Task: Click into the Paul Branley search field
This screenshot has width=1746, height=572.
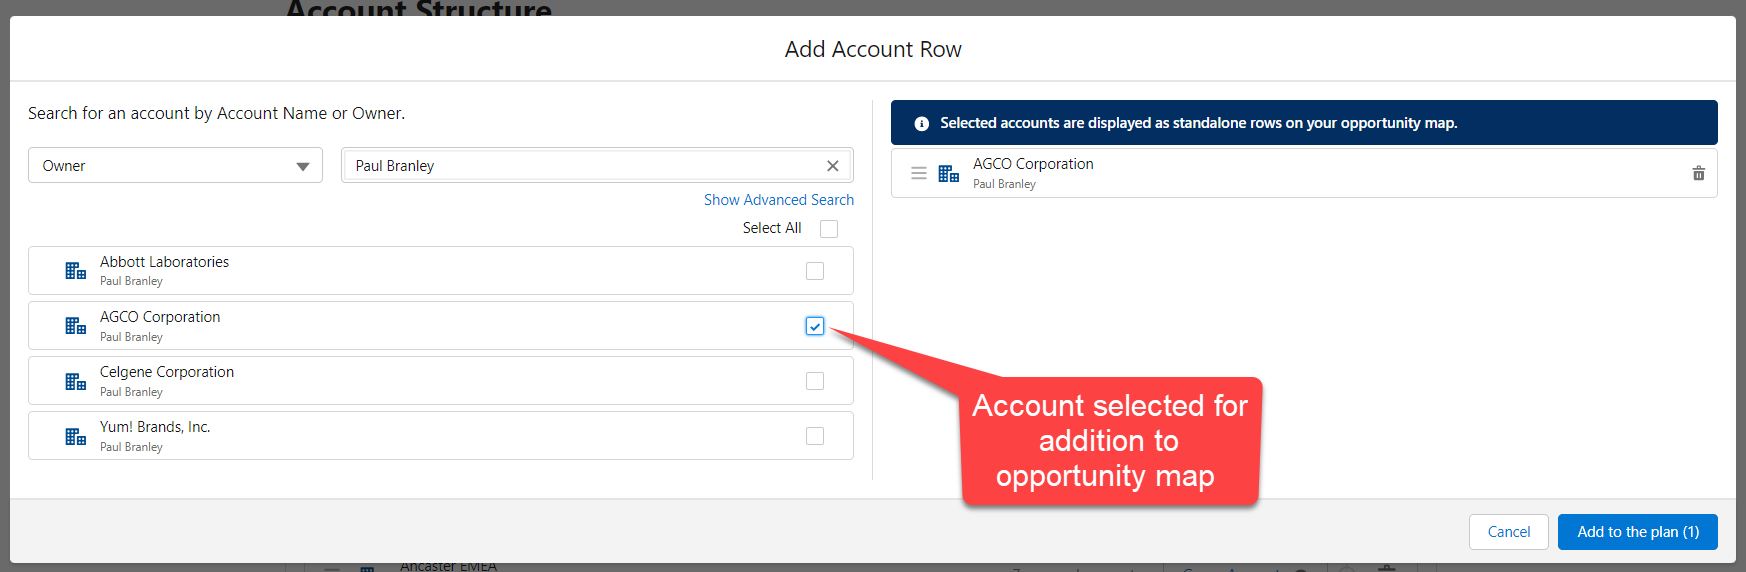Action: coord(580,166)
